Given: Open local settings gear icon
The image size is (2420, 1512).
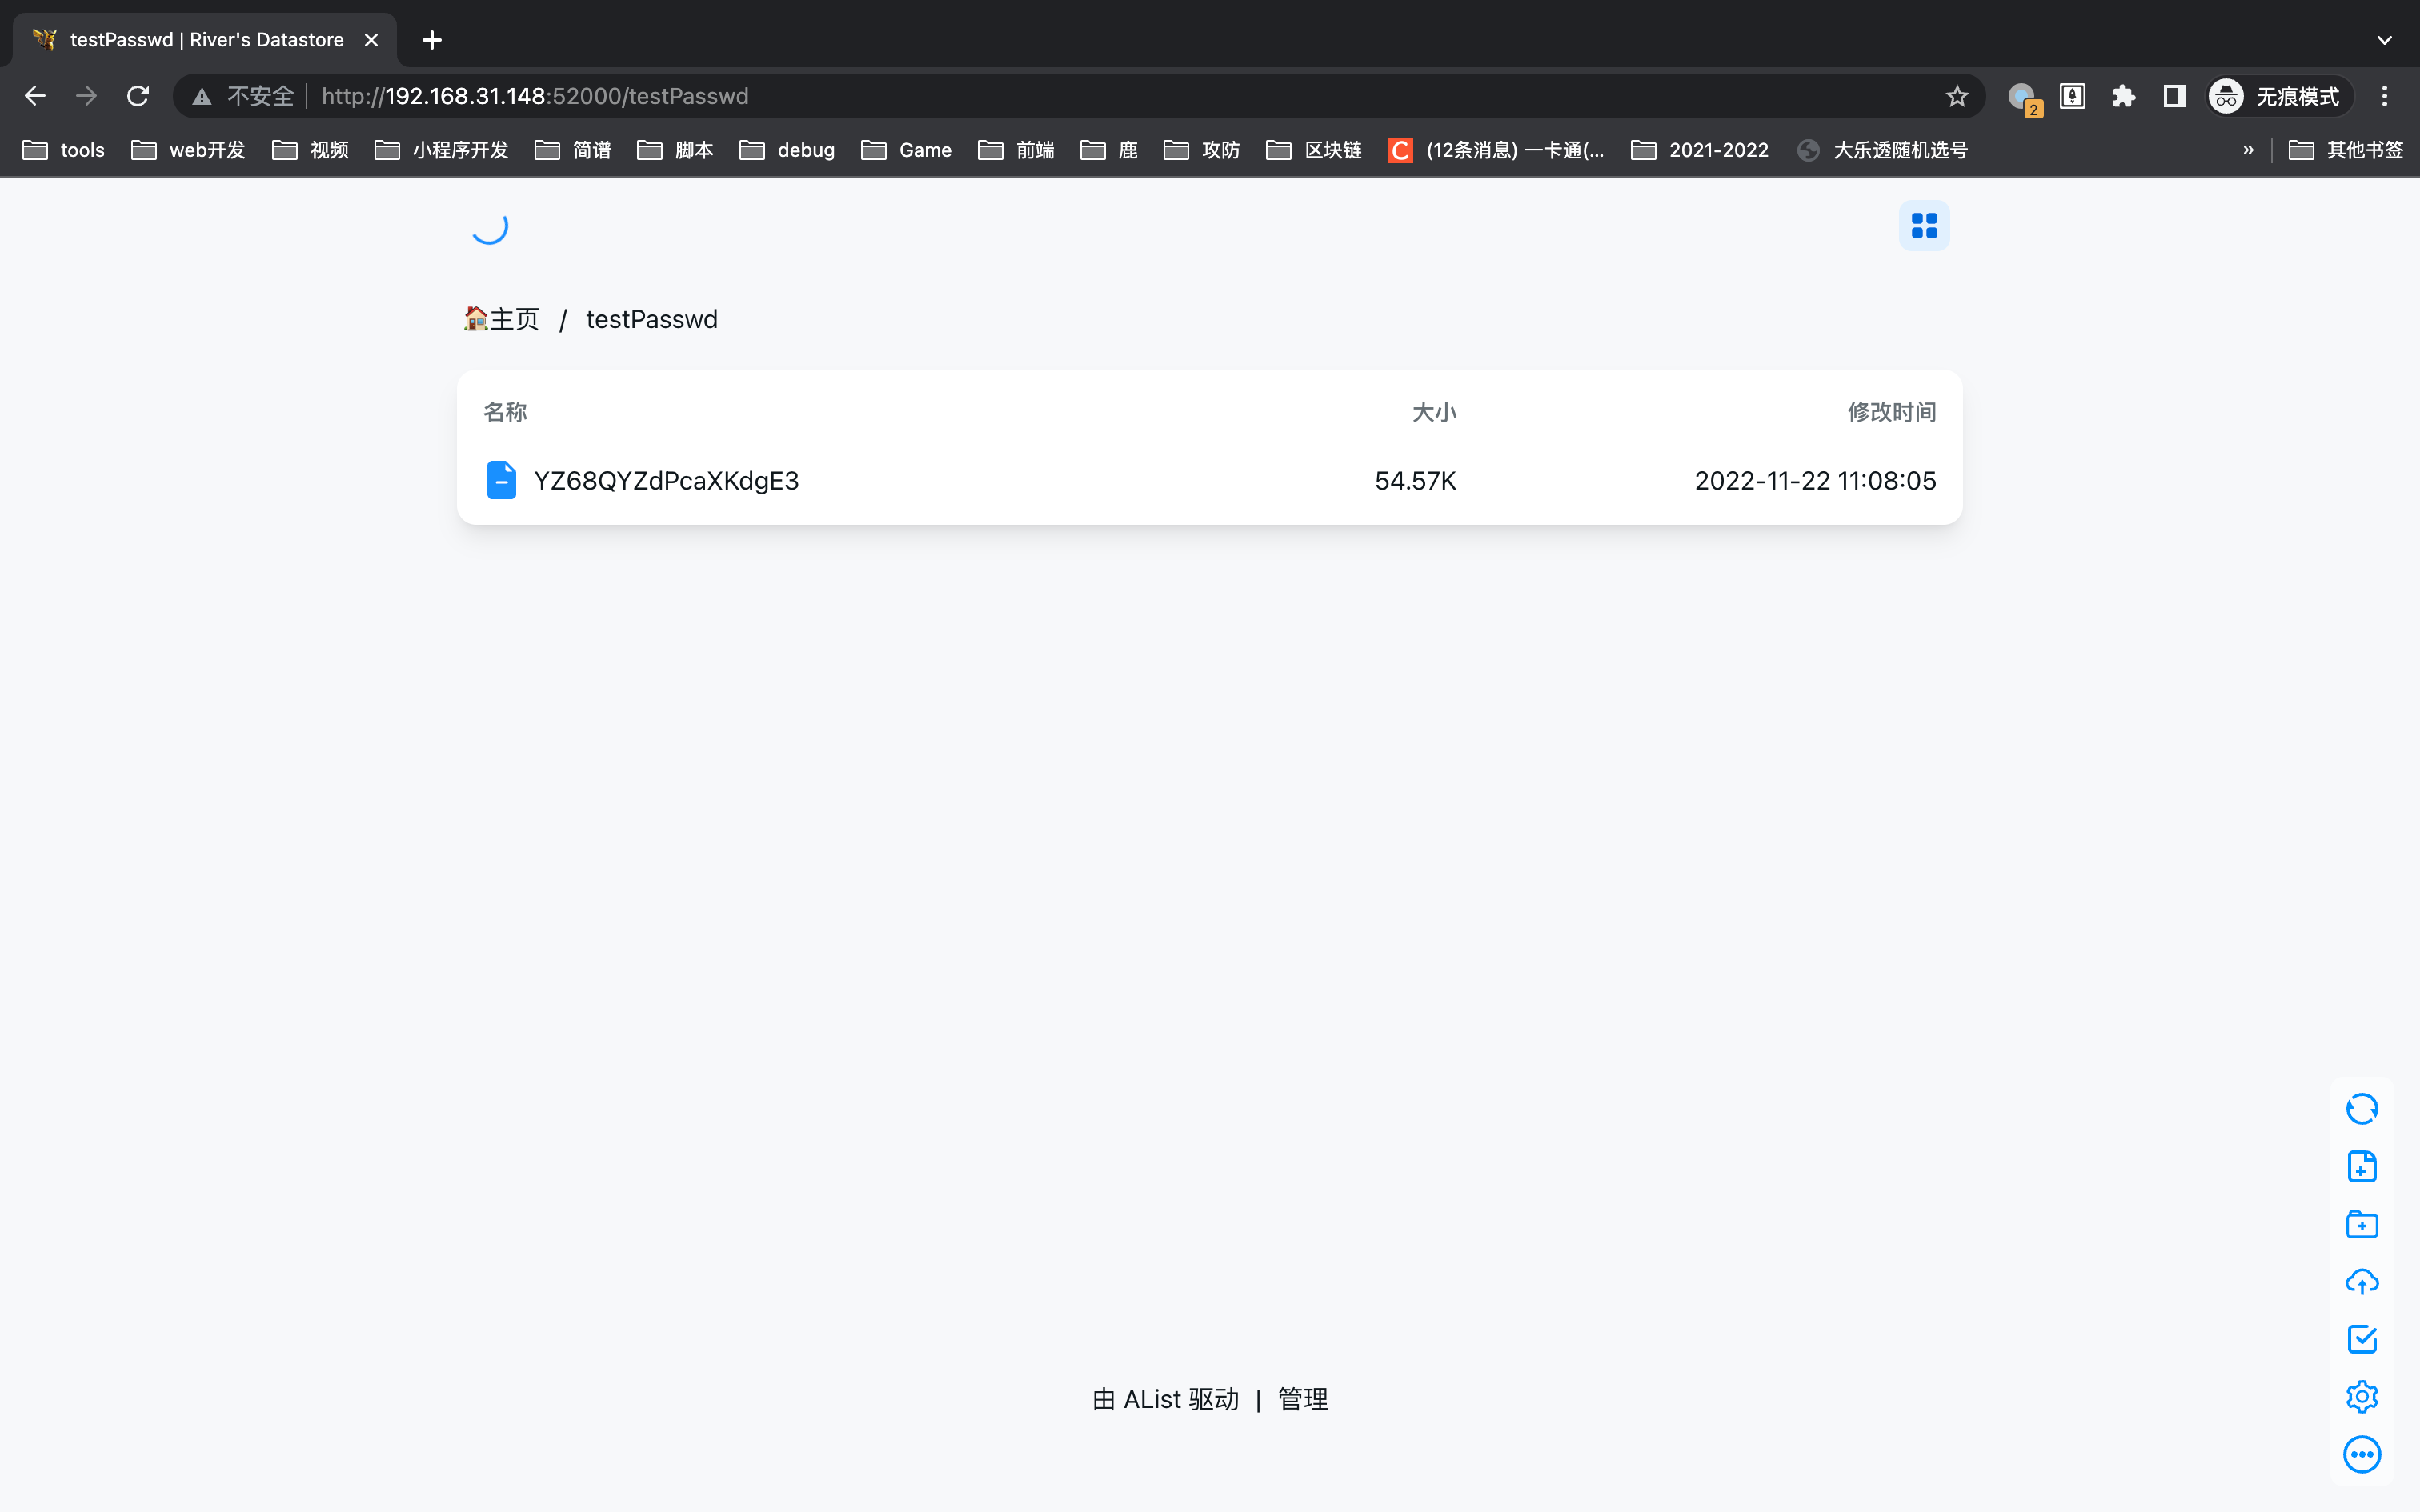Looking at the screenshot, I should click(2361, 1397).
